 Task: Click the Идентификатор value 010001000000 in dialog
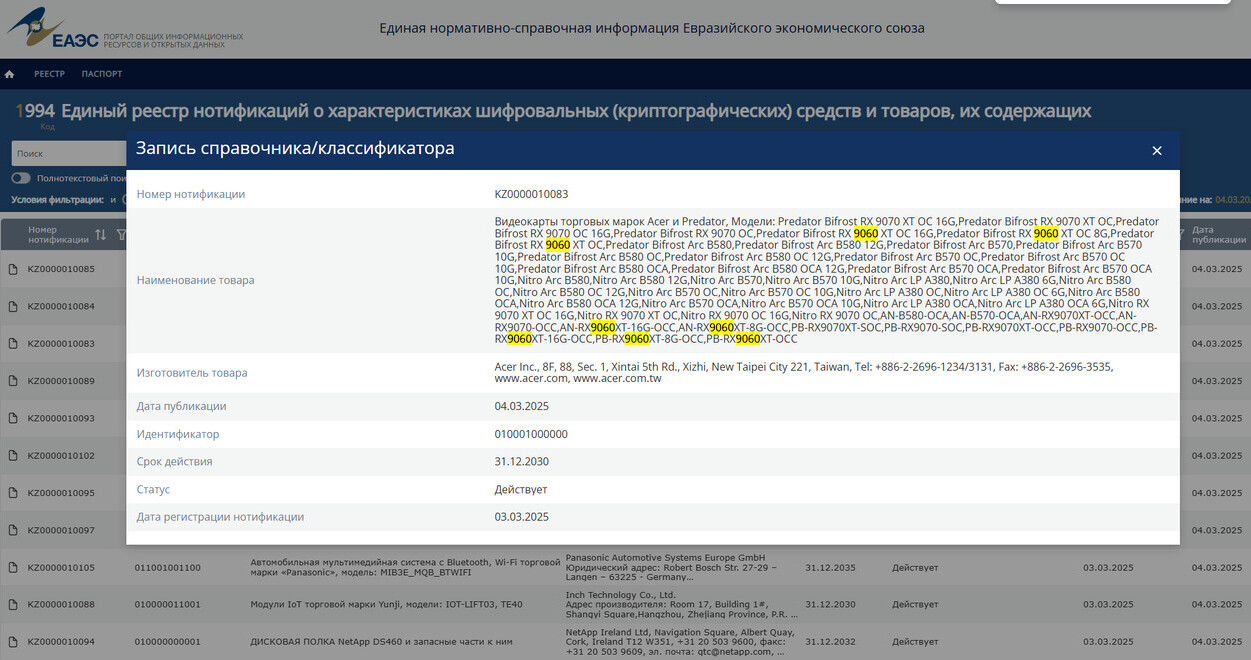tap(531, 434)
